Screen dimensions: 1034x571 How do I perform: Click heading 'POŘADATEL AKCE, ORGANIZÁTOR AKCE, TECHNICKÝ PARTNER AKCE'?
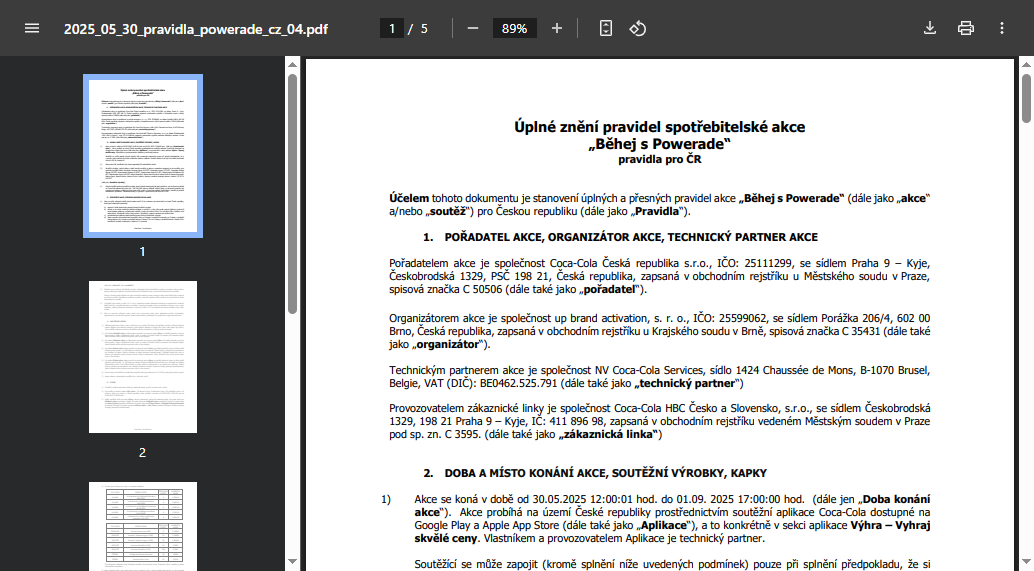coord(631,237)
